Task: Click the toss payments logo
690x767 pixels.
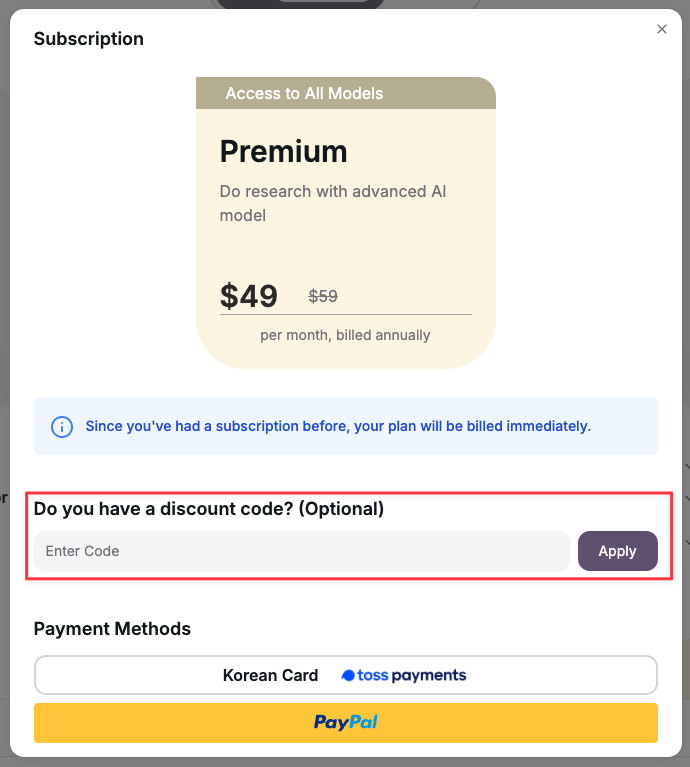Action: point(403,675)
